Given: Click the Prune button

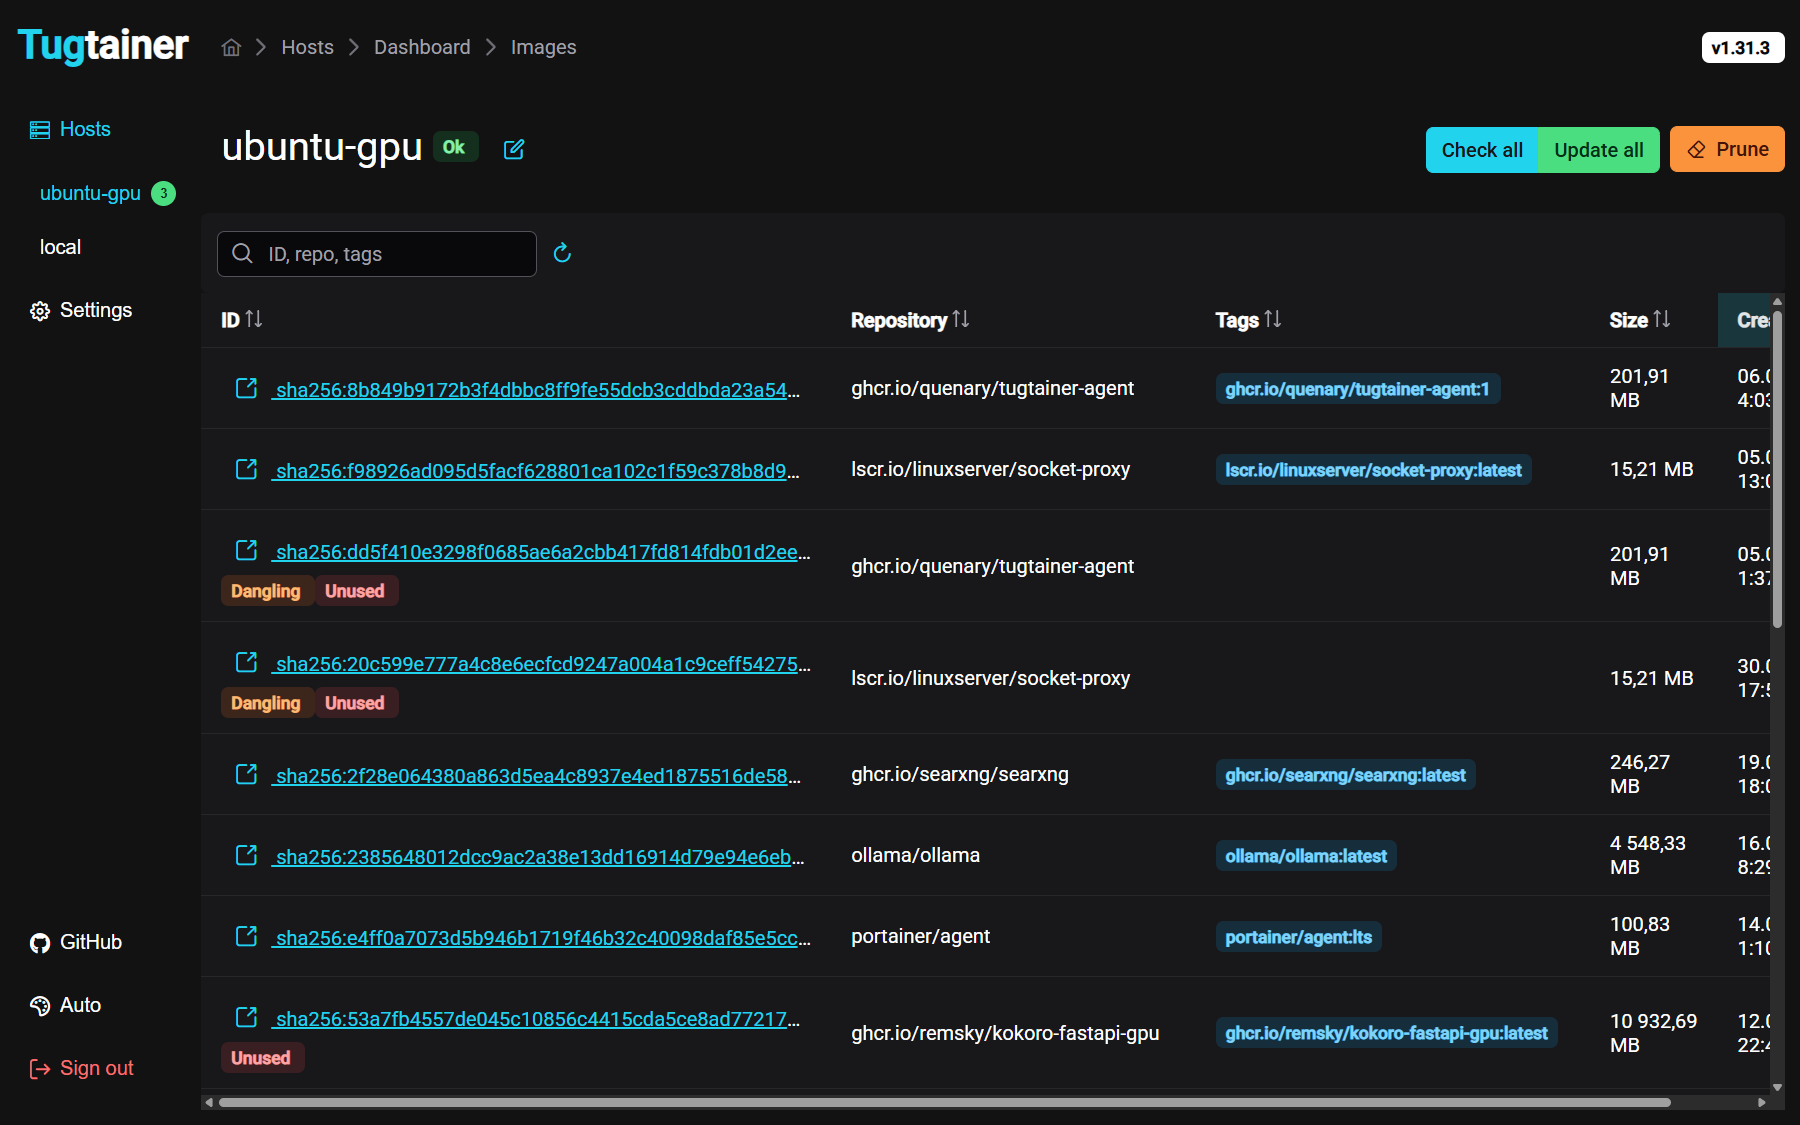Looking at the screenshot, I should tap(1727, 149).
